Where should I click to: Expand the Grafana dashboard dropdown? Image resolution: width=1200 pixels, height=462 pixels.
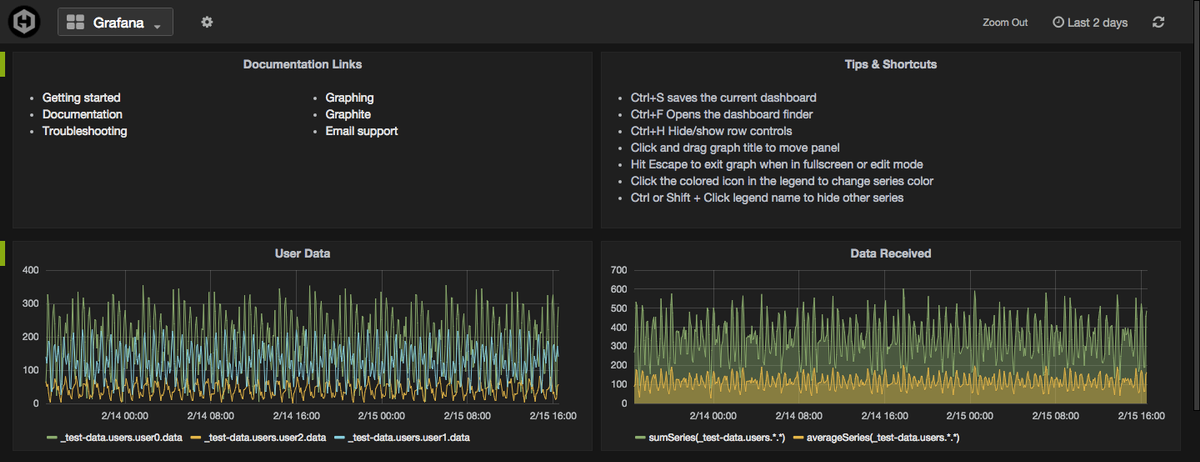[x=157, y=24]
